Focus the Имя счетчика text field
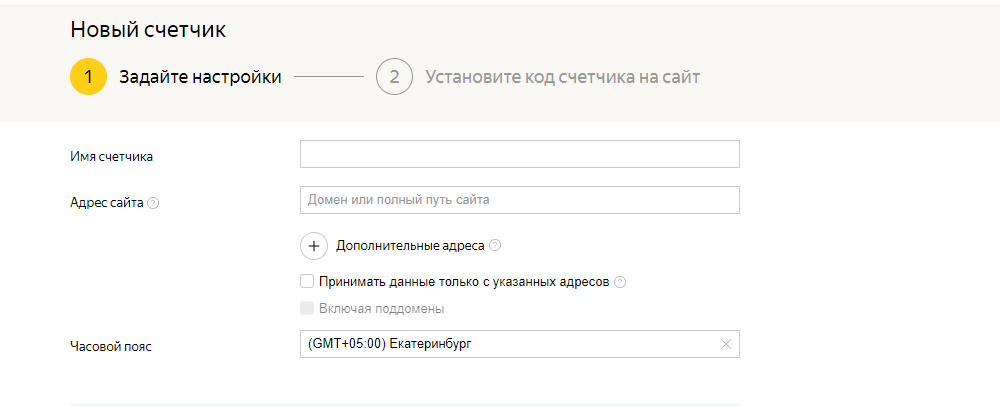 point(519,154)
